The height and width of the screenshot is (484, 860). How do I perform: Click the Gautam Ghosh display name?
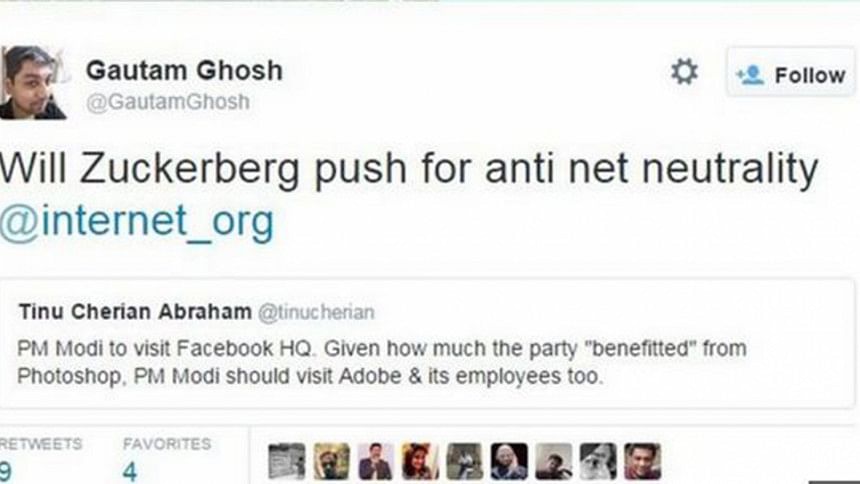[184, 70]
